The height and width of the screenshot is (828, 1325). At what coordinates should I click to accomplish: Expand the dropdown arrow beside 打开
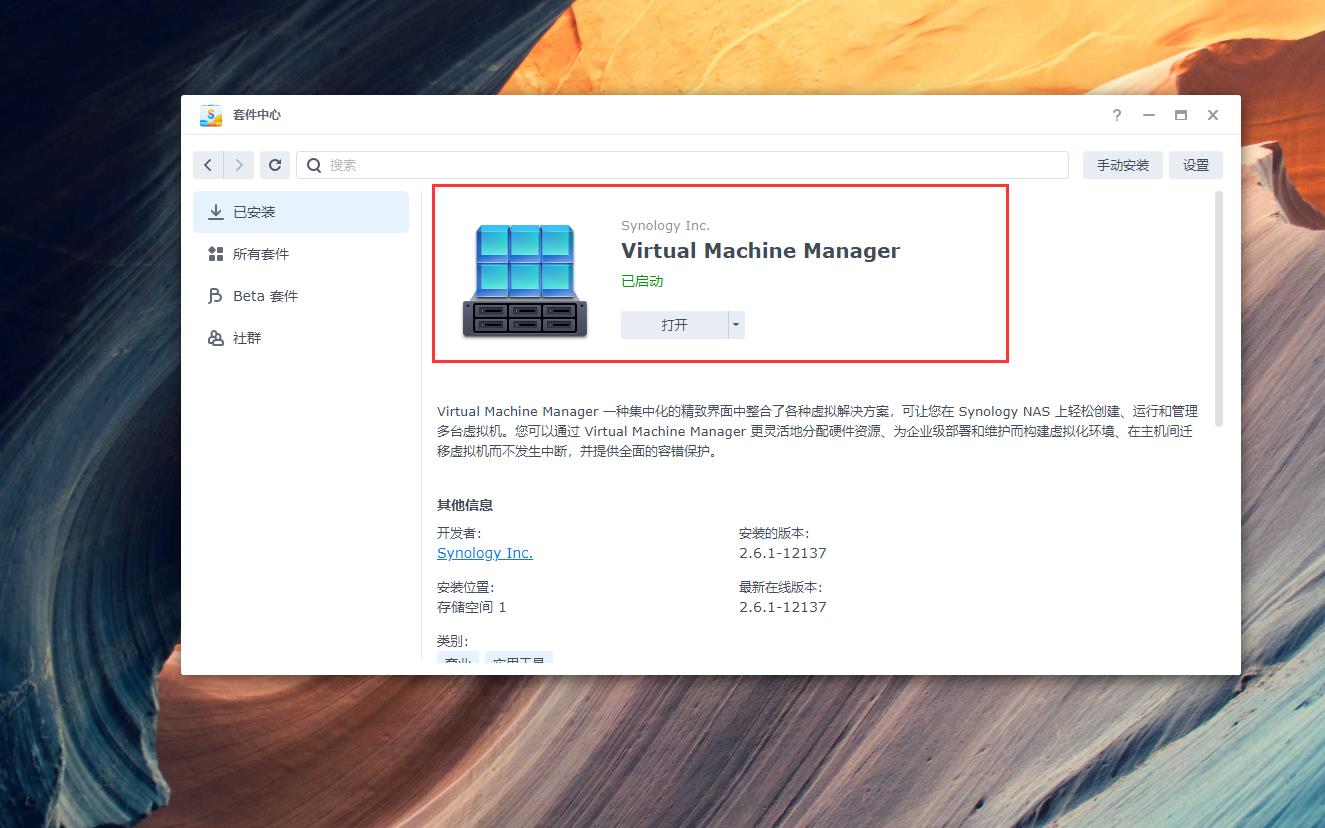tap(736, 325)
